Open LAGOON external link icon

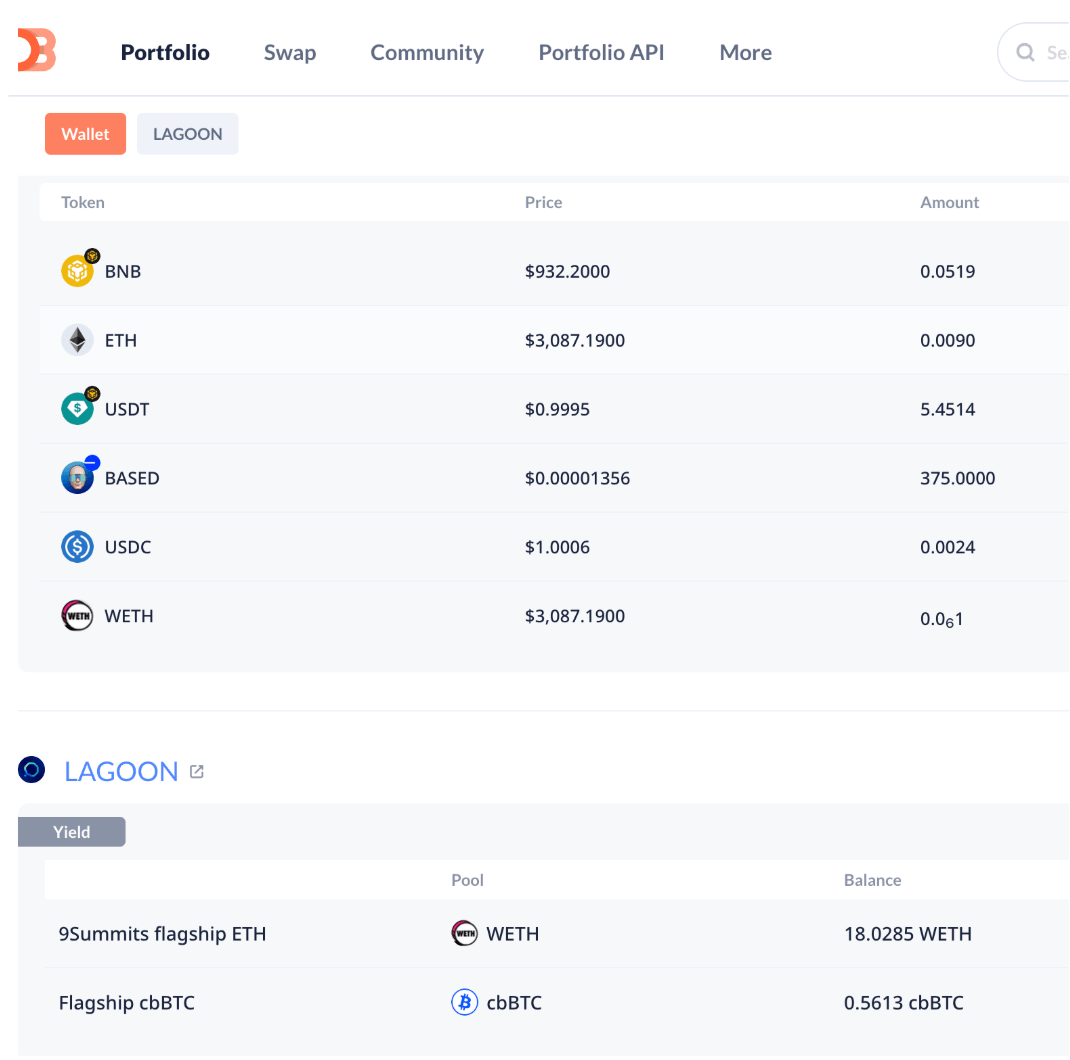point(197,771)
